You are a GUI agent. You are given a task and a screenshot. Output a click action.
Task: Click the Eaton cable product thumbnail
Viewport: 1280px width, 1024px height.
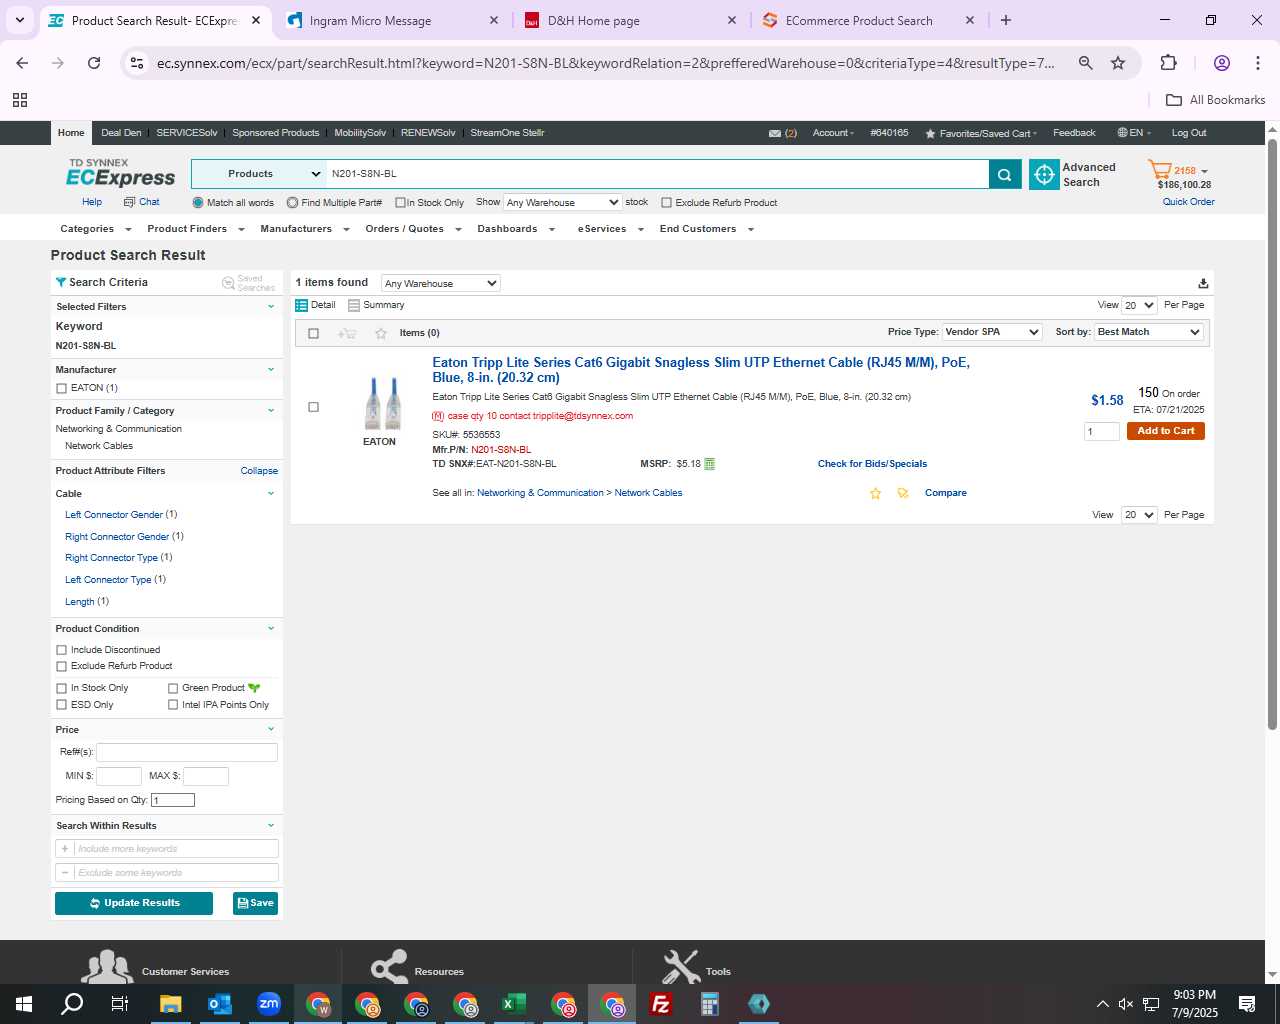coord(382,403)
